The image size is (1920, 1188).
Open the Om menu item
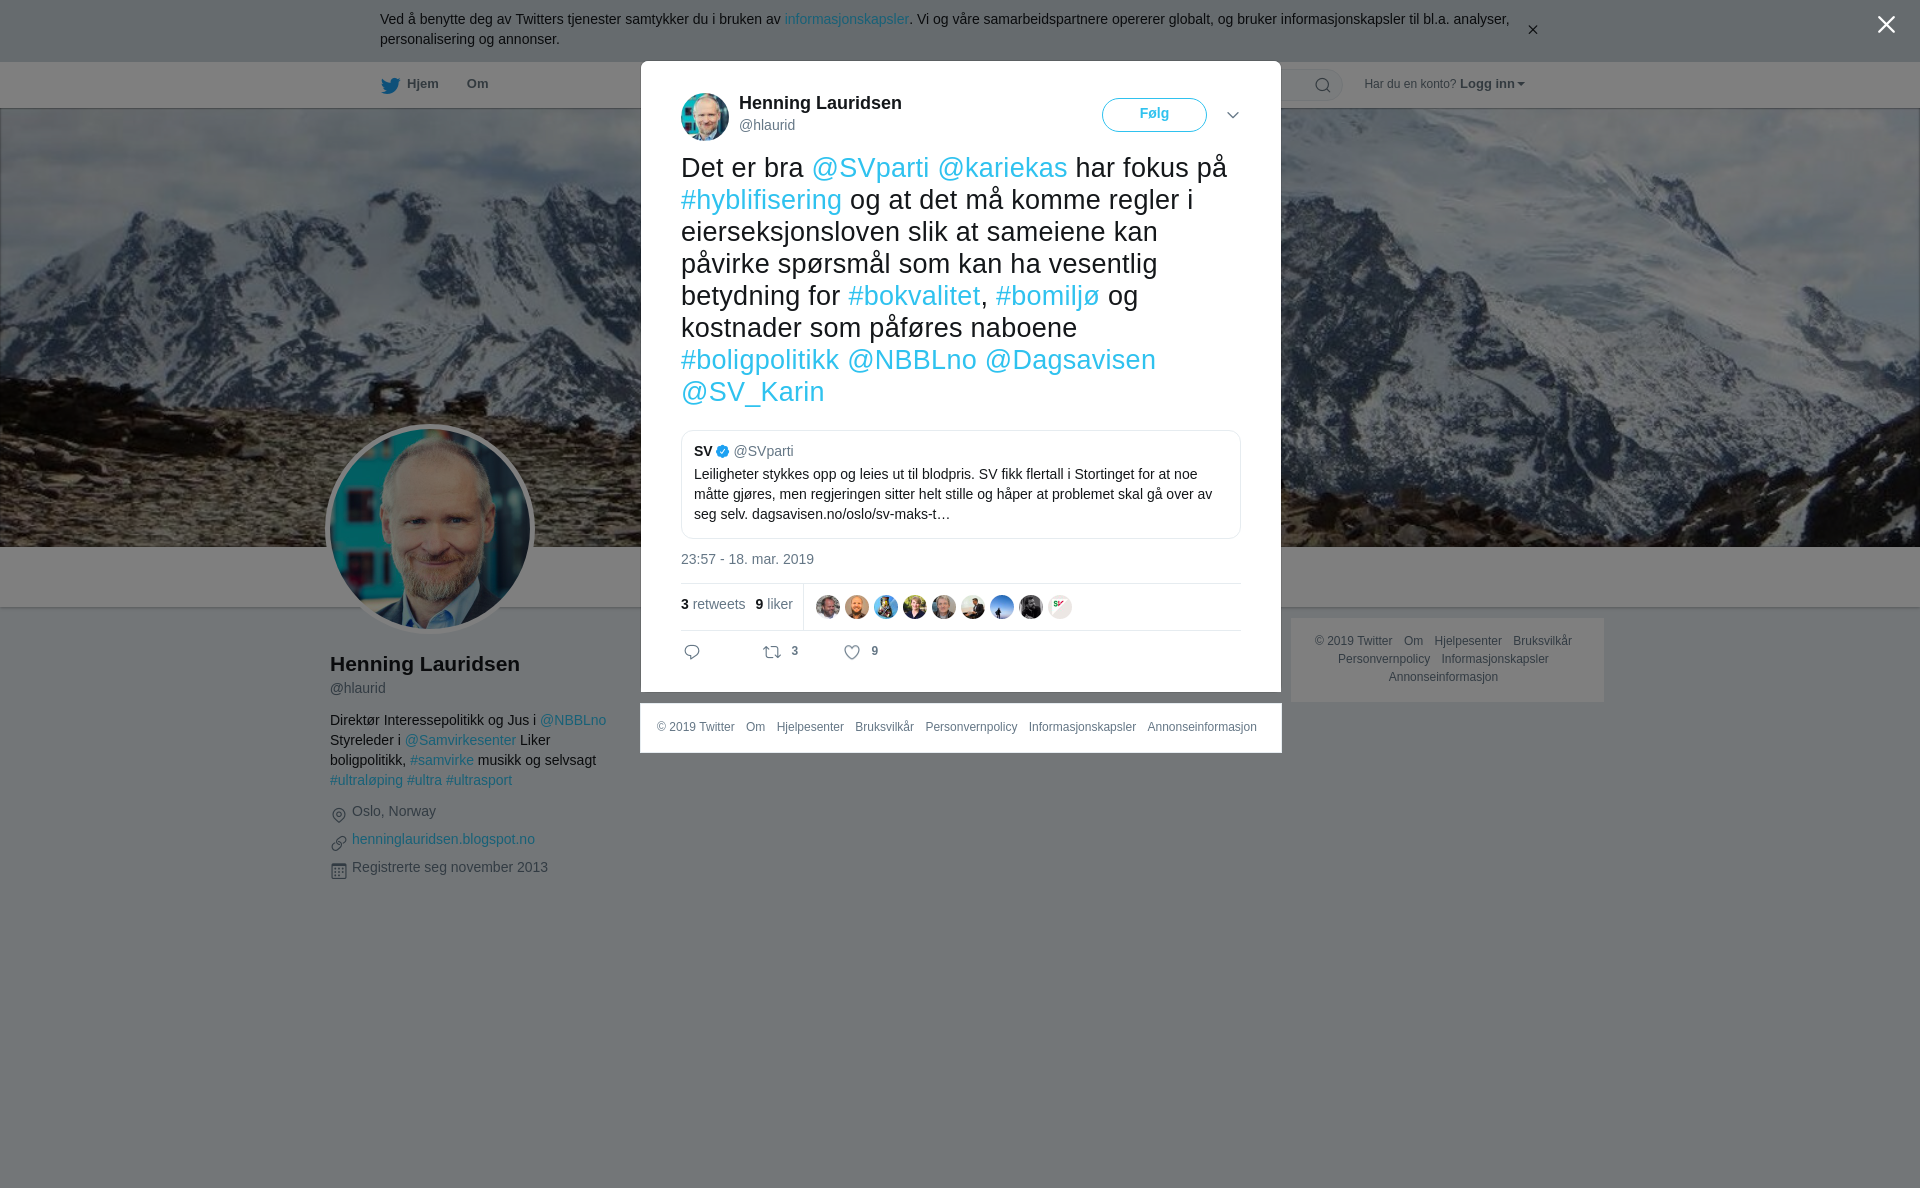click(477, 84)
